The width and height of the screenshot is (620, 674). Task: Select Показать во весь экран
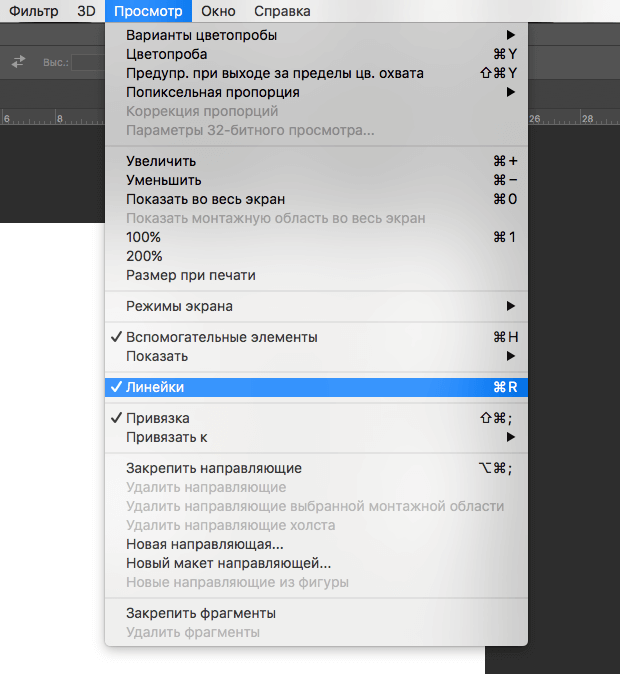pos(205,199)
